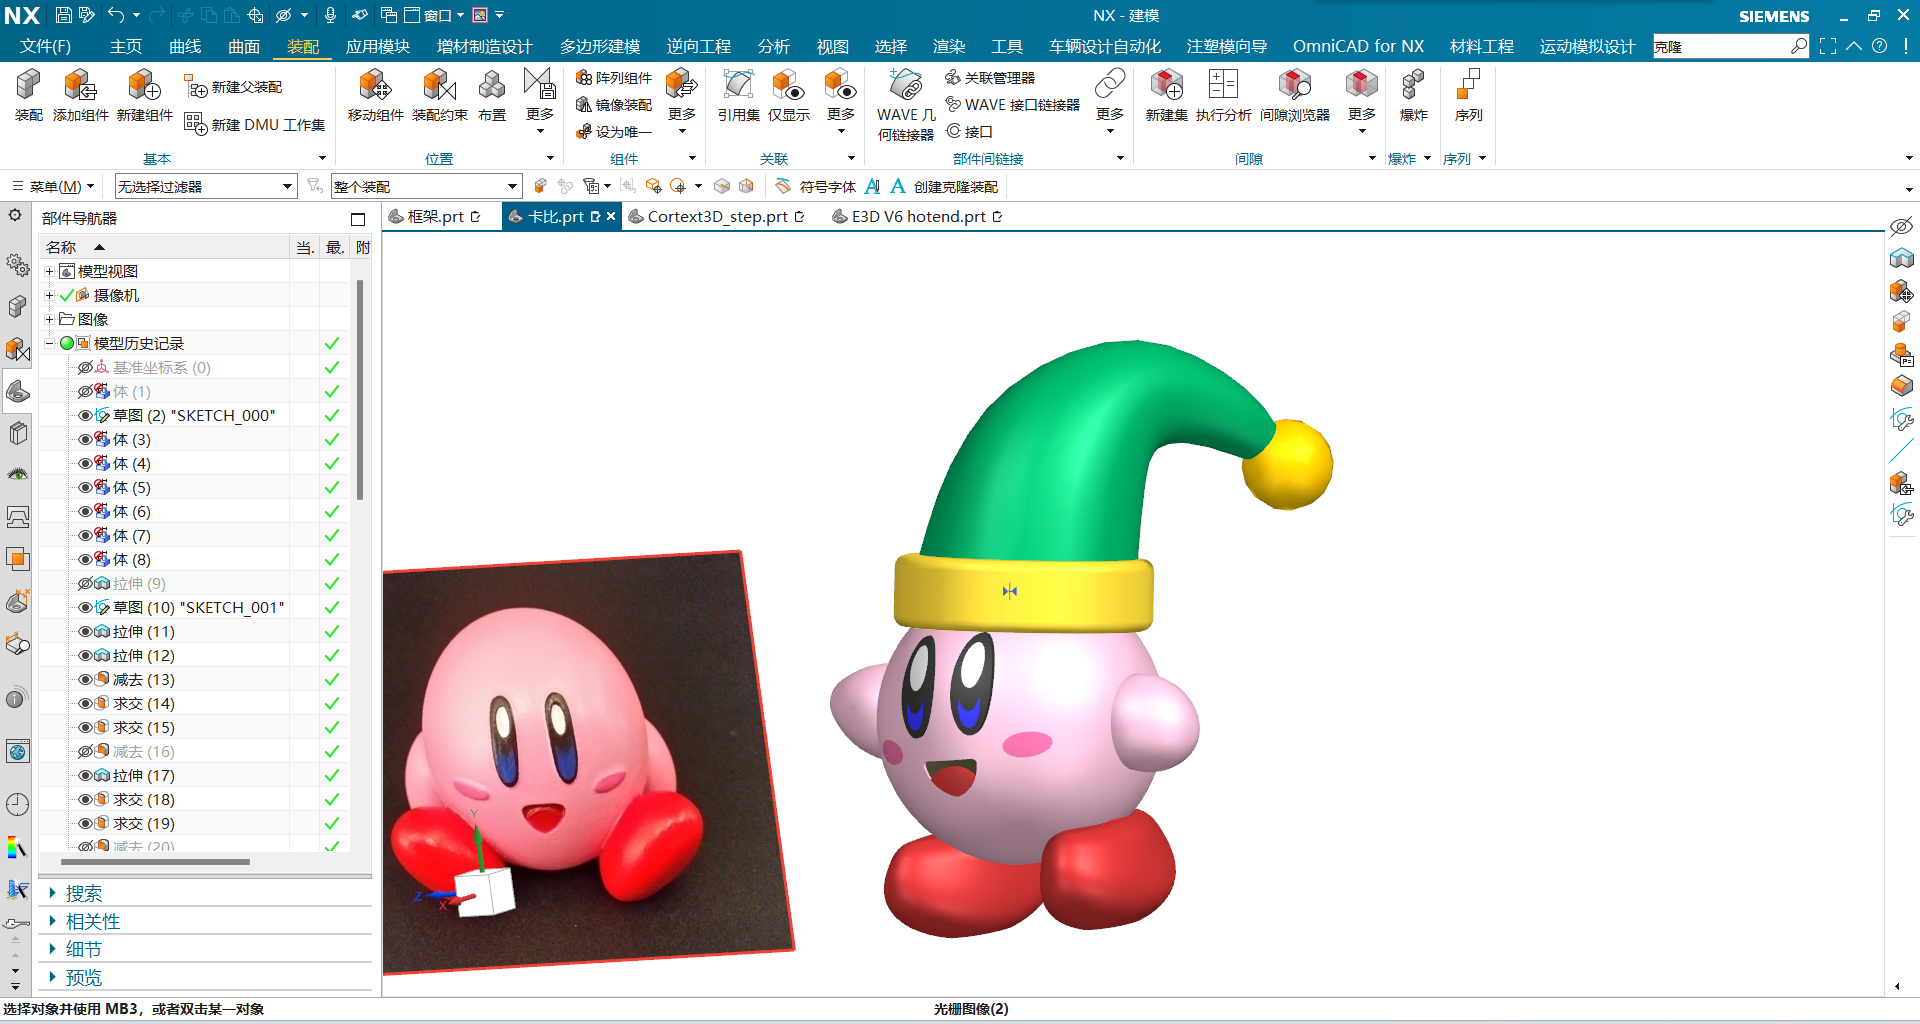Expand the 摄像机 tree node
The height and width of the screenshot is (1024, 1920).
pyautogui.click(x=49, y=296)
